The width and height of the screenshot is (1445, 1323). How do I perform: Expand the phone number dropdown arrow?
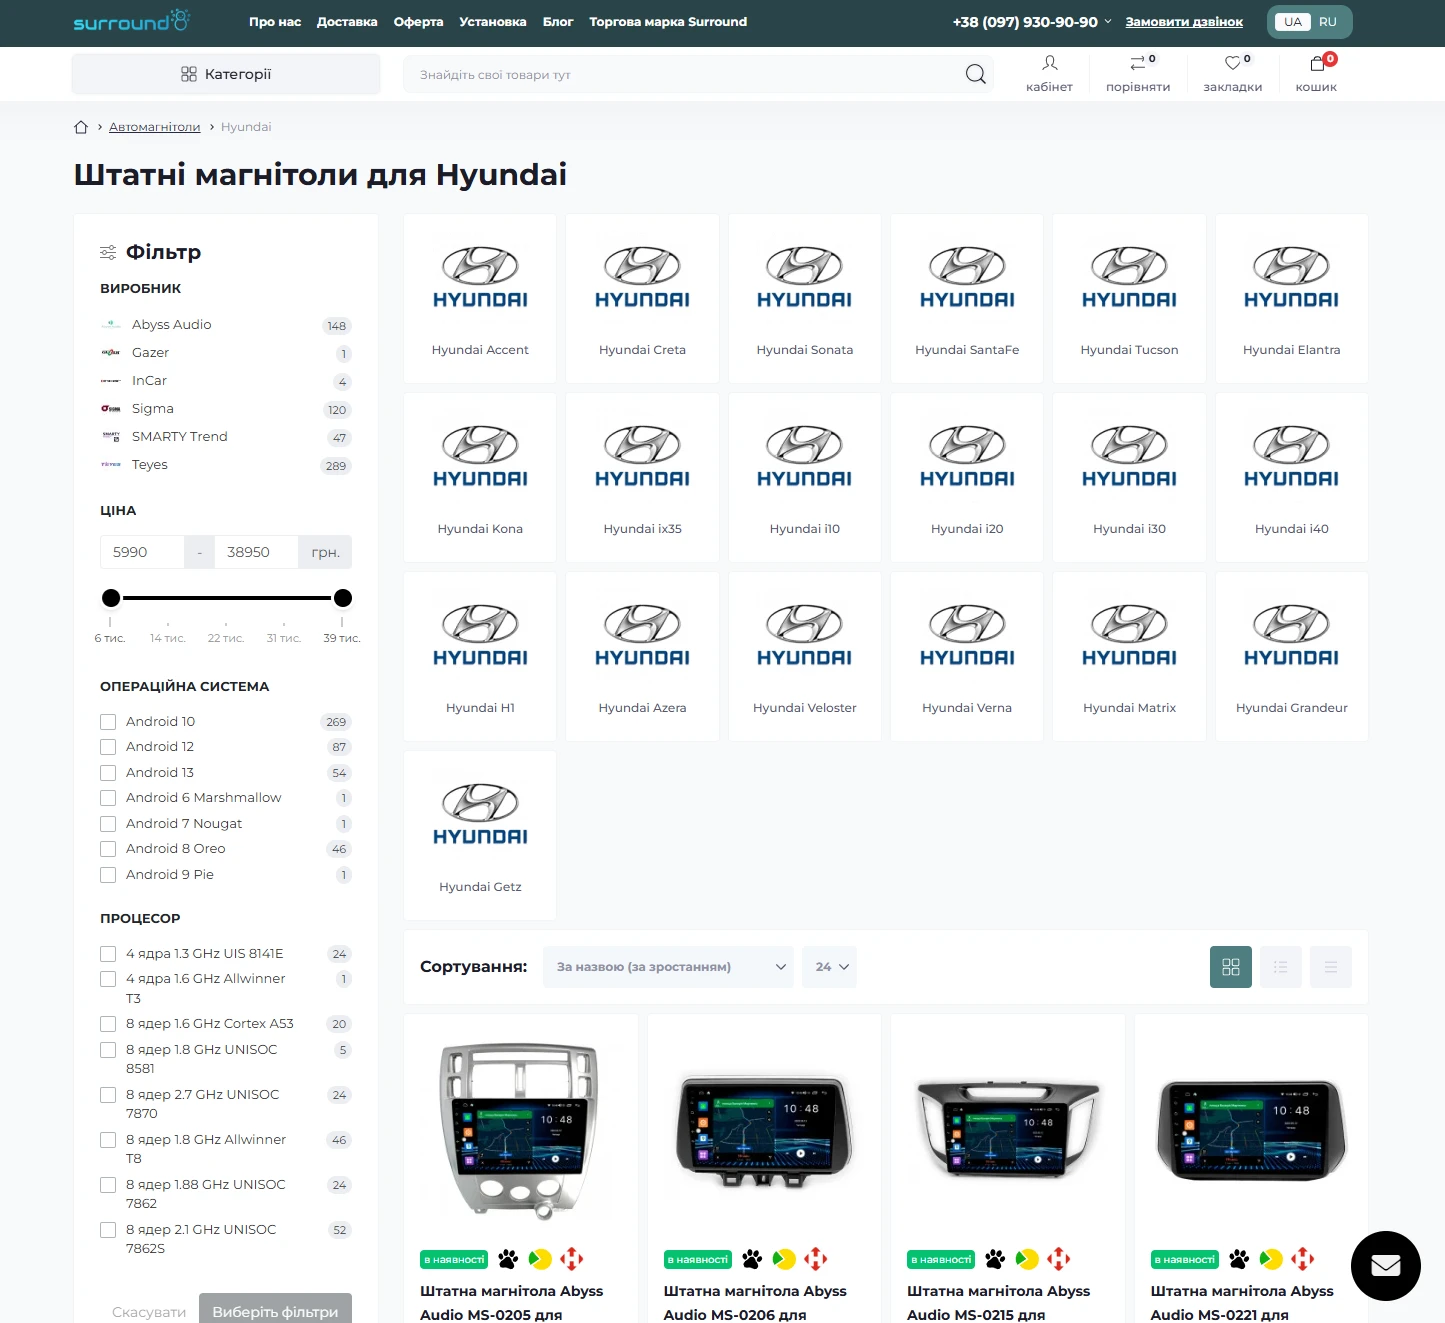(x=1108, y=21)
